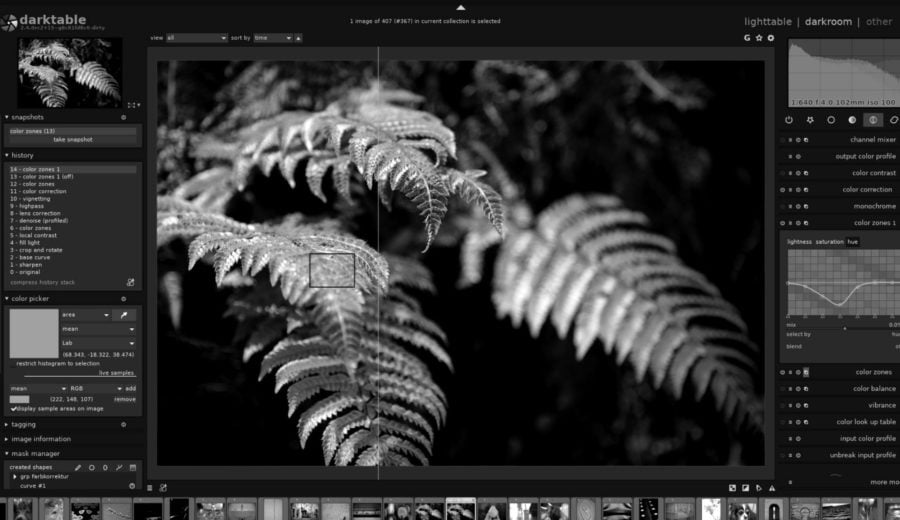The height and width of the screenshot is (520, 900).
Task: Select the brush shape tool in mask manager
Action: point(78,467)
